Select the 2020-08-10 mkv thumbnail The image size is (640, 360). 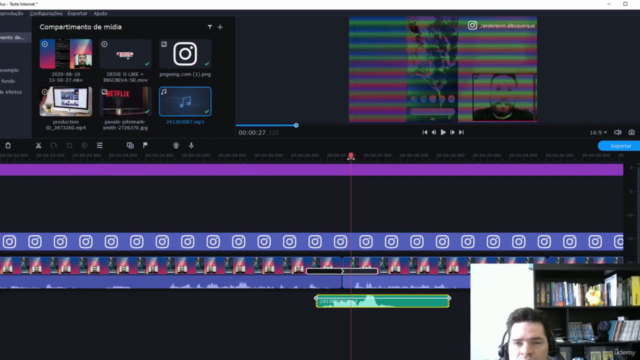click(x=66, y=54)
